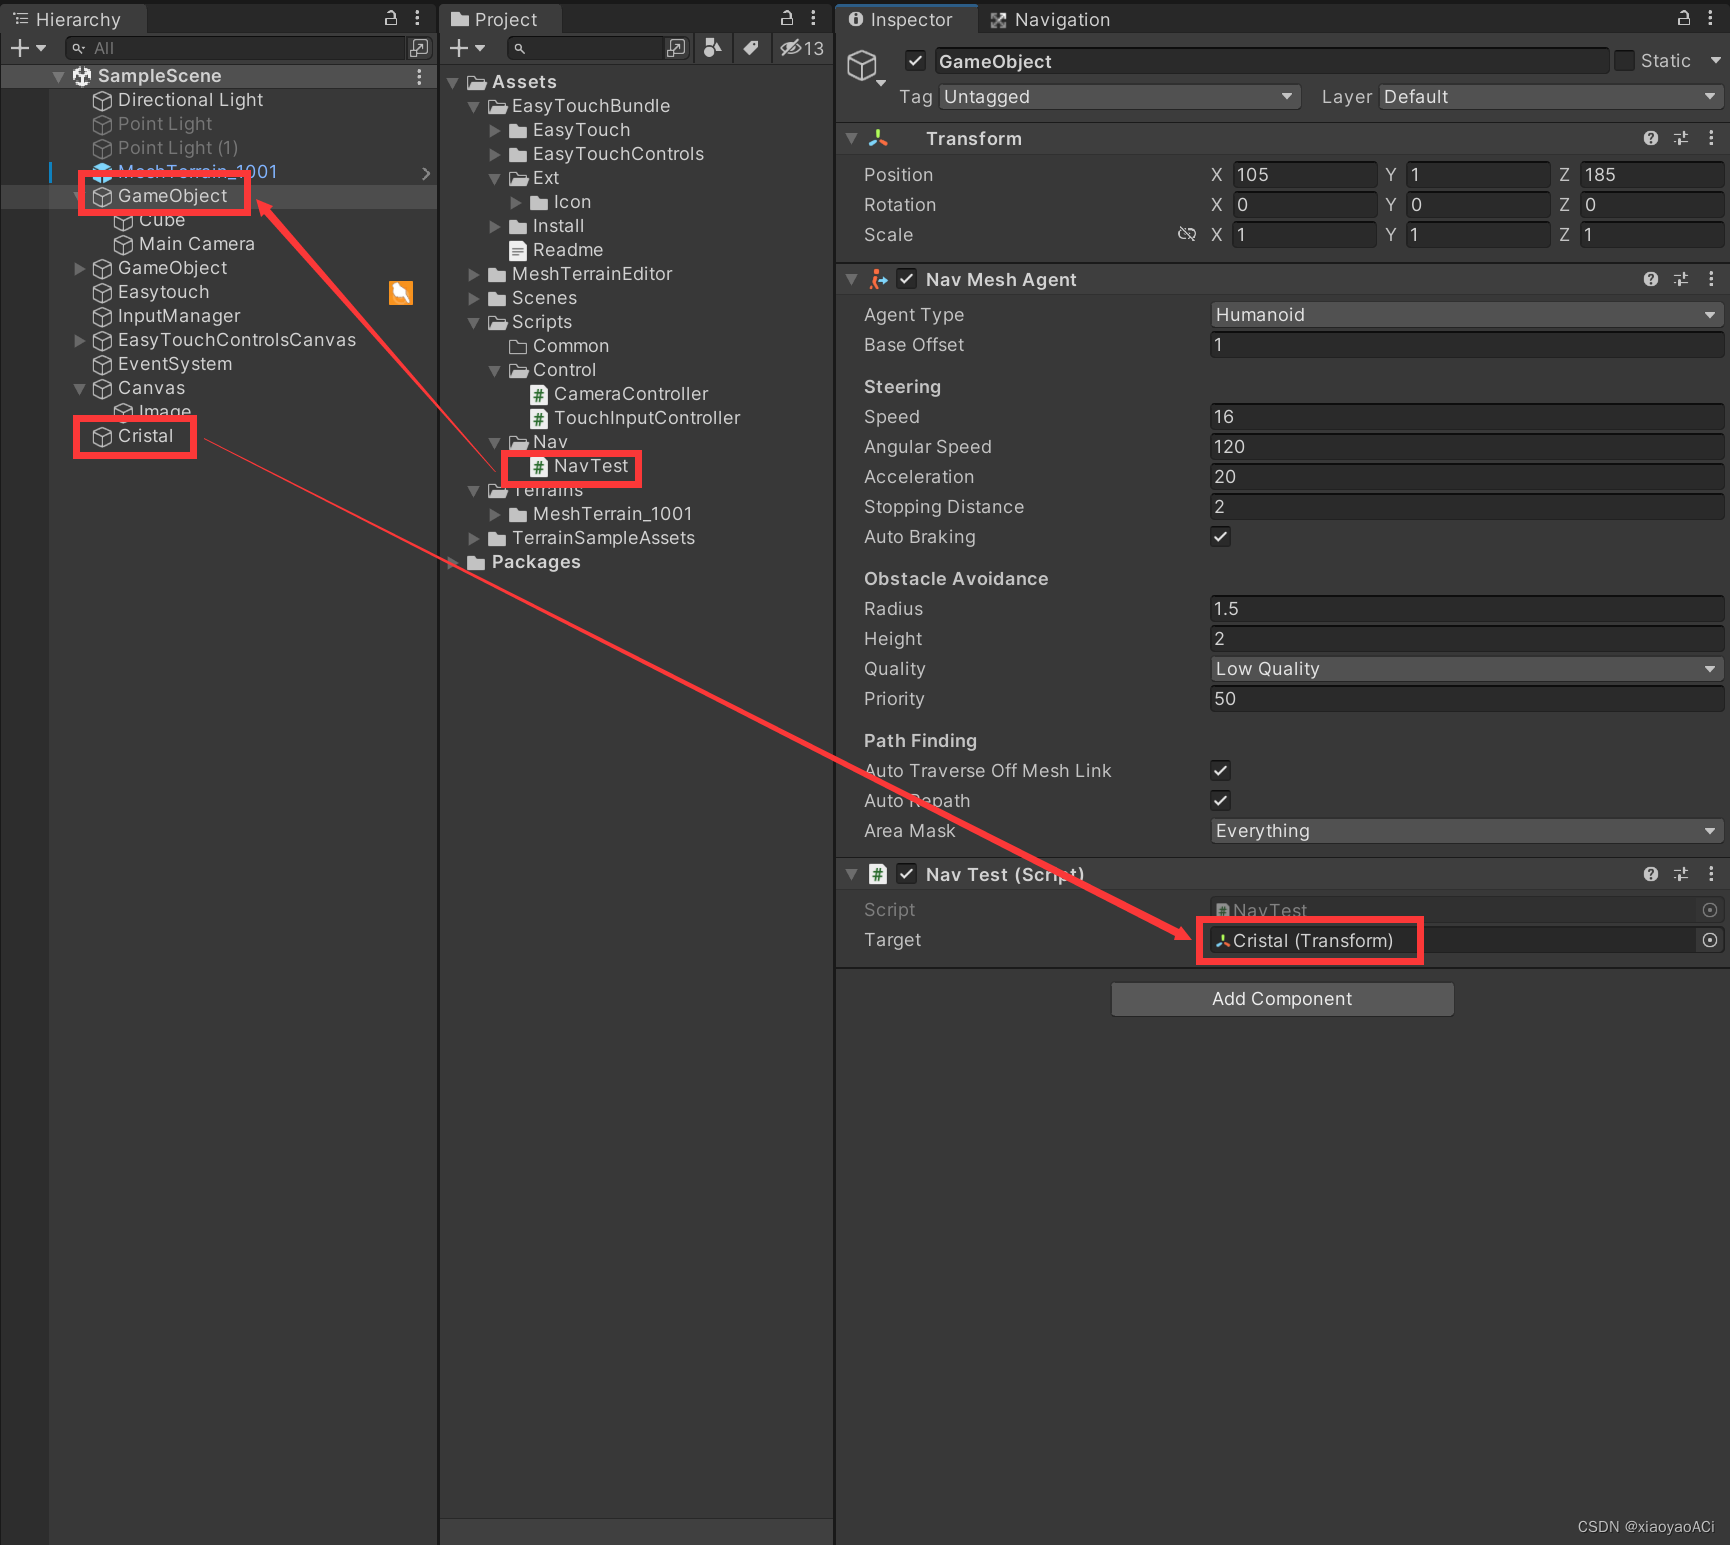Click the Hierarchy search field
The height and width of the screenshot is (1545, 1730).
pyautogui.click(x=235, y=48)
